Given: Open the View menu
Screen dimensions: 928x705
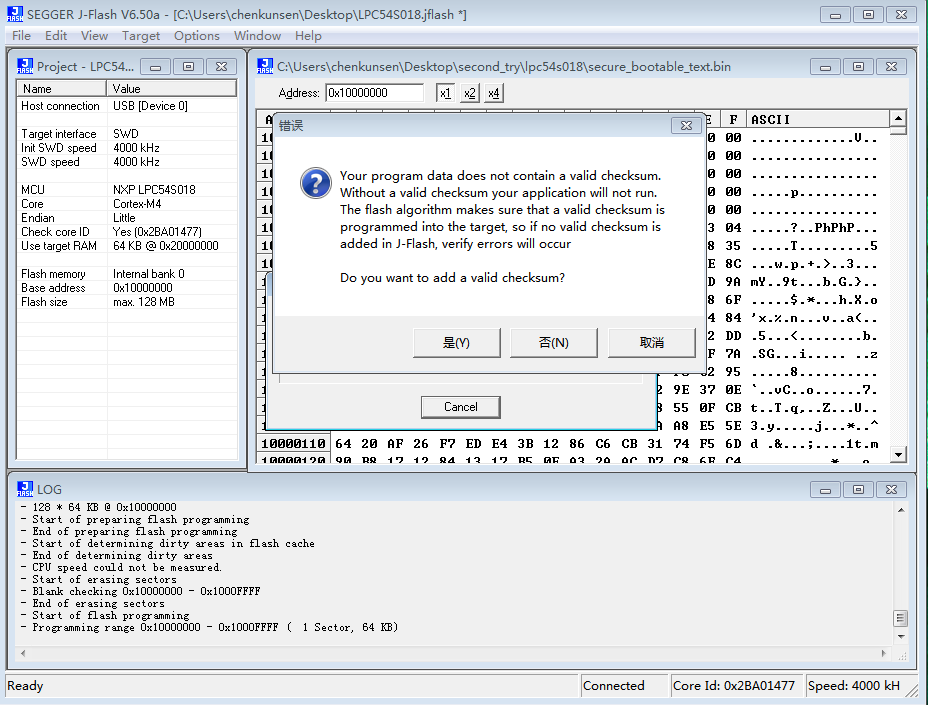Looking at the screenshot, I should coord(94,36).
